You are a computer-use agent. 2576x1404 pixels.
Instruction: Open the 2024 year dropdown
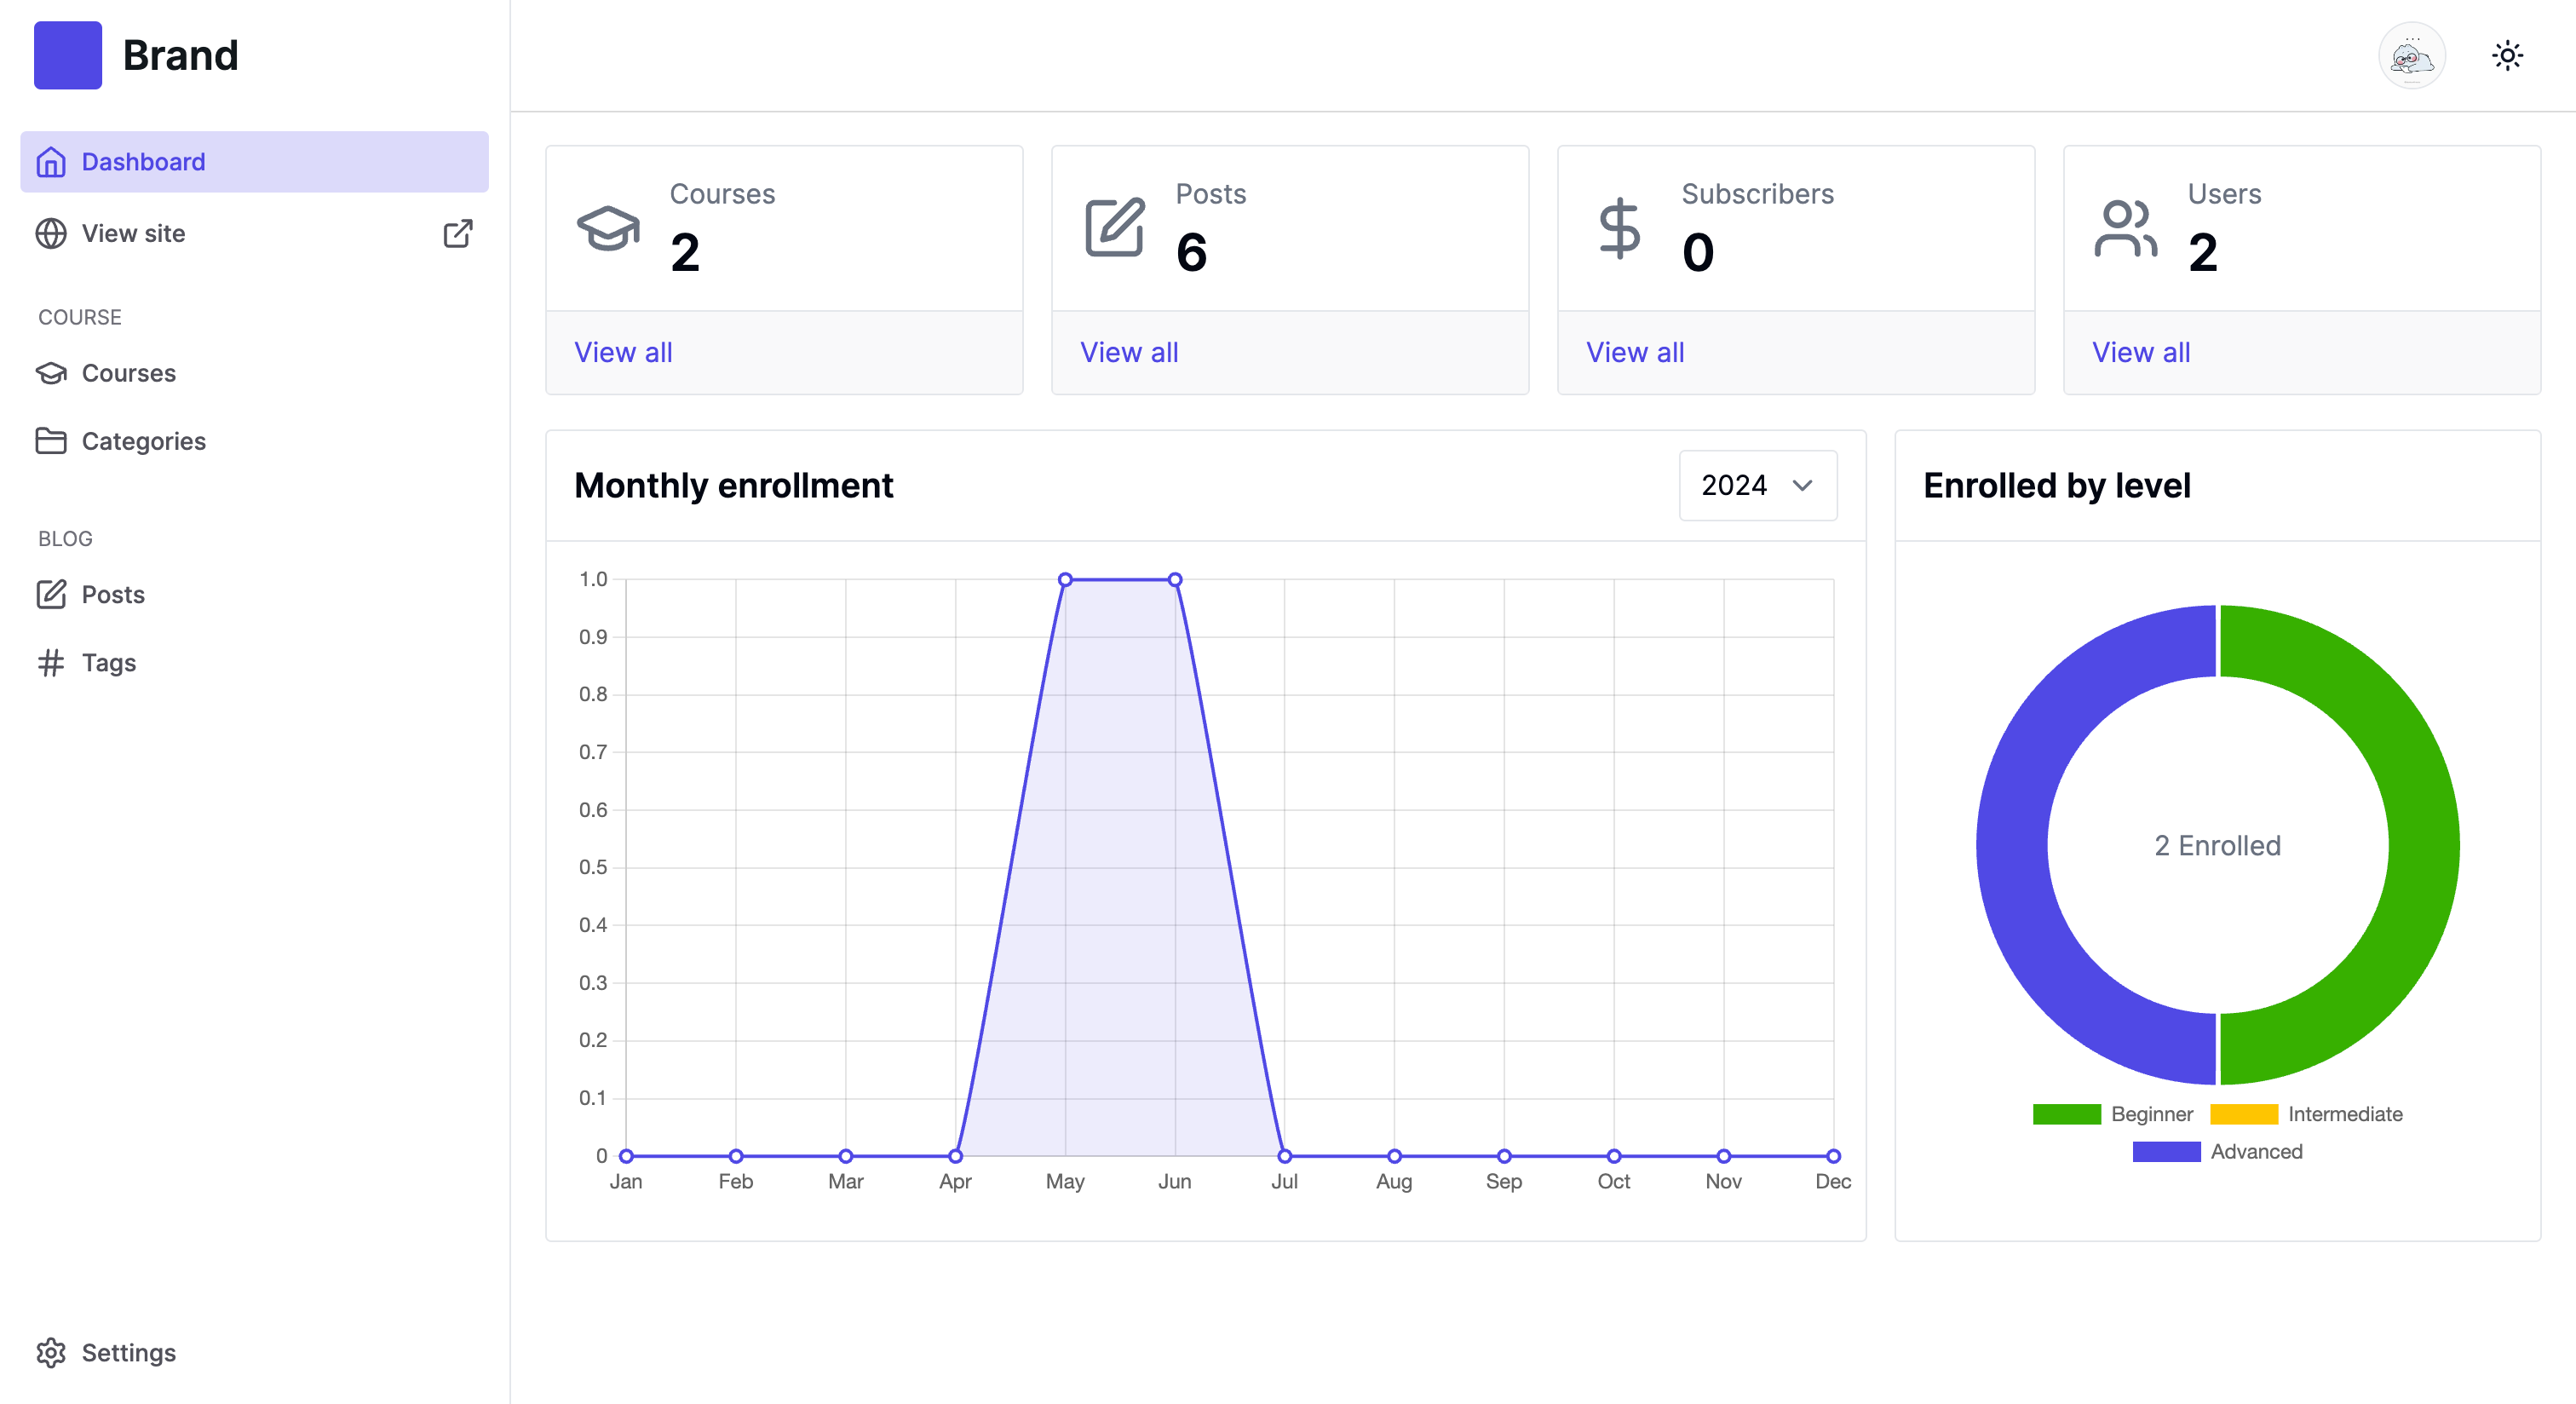[x=1757, y=485]
